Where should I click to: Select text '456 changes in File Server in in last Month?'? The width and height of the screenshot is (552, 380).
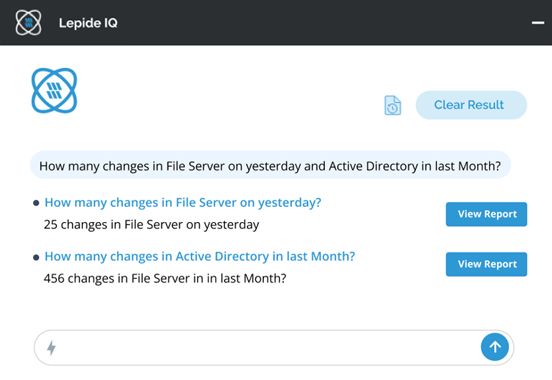(165, 279)
